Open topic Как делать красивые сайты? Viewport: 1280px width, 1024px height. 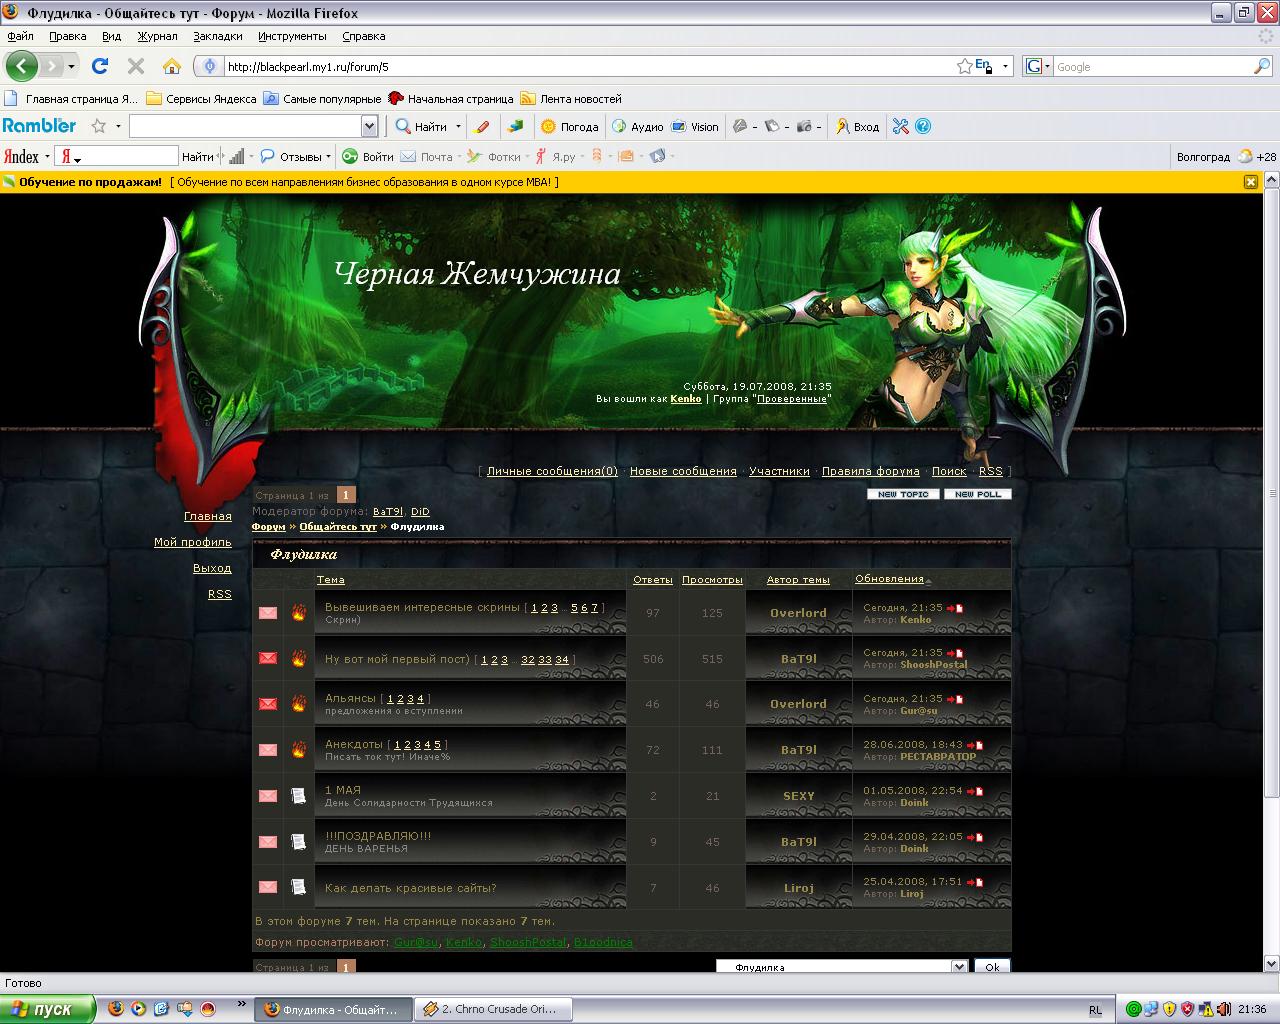tap(411, 888)
